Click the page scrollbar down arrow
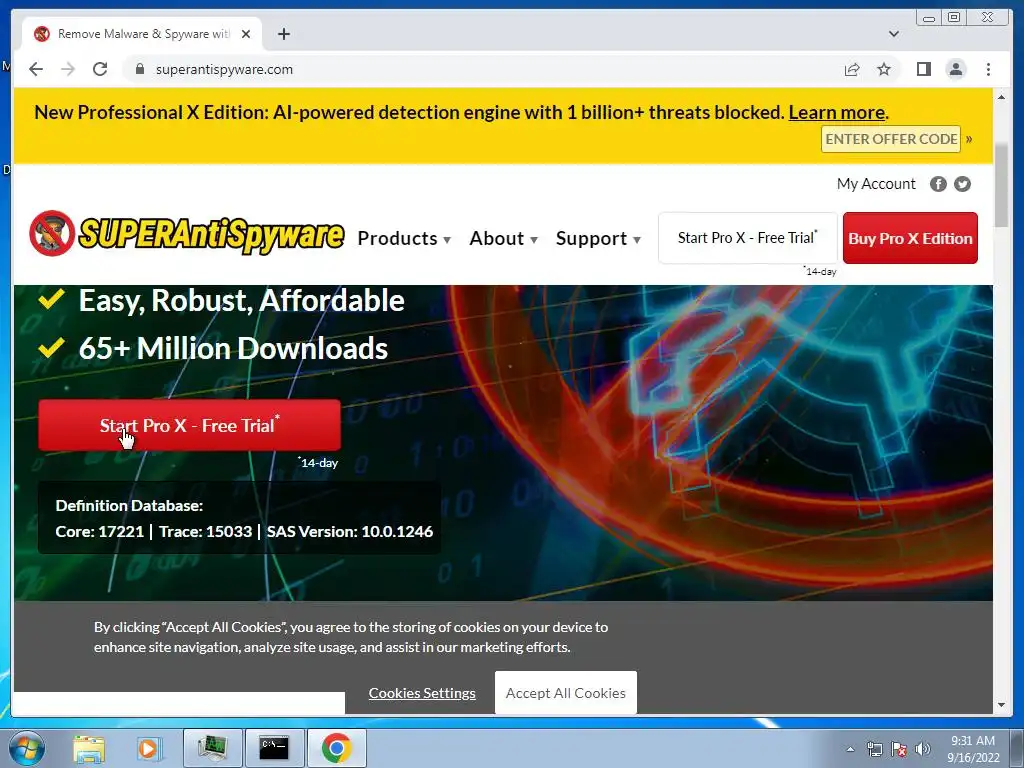This screenshot has width=1024, height=768. (1001, 705)
